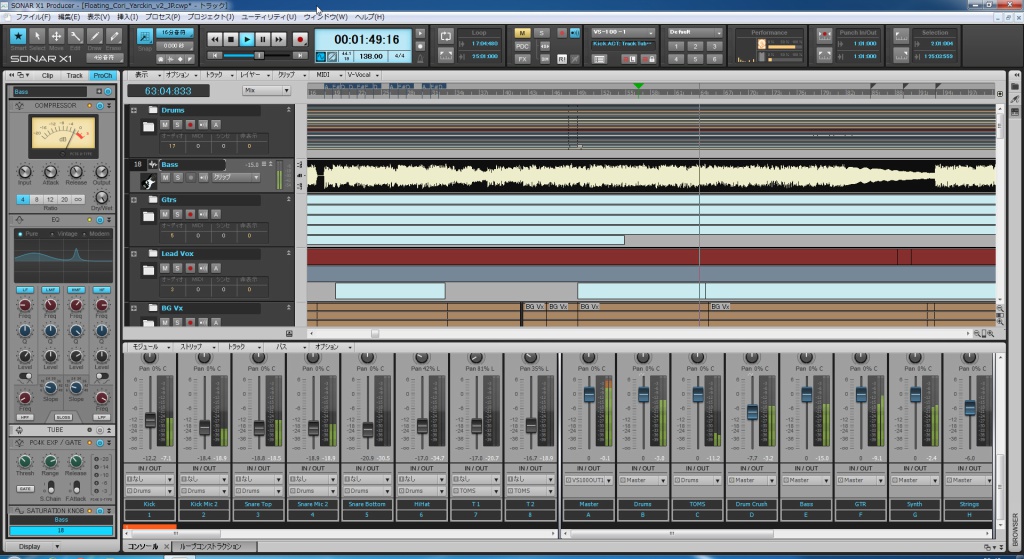Bypass all effects with FX button
This screenshot has height=559, width=1024.
tap(522, 59)
